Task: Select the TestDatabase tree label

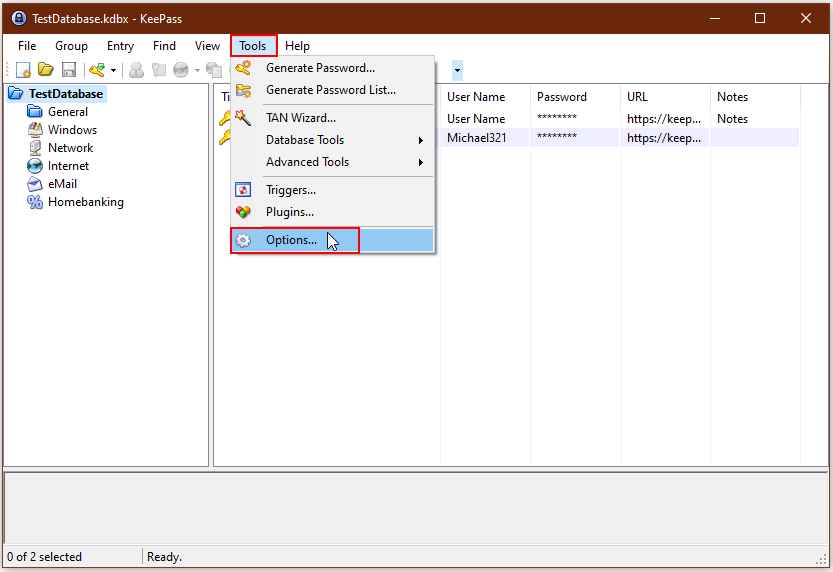Action: pos(66,94)
